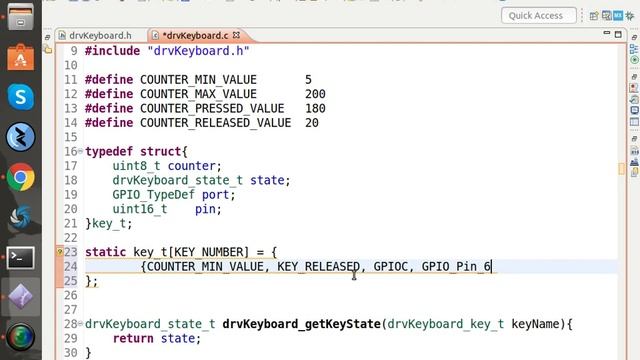Restore the middle right minimized view stack
Image resolution: width=640 pixels, height=360 pixels.
(634, 77)
